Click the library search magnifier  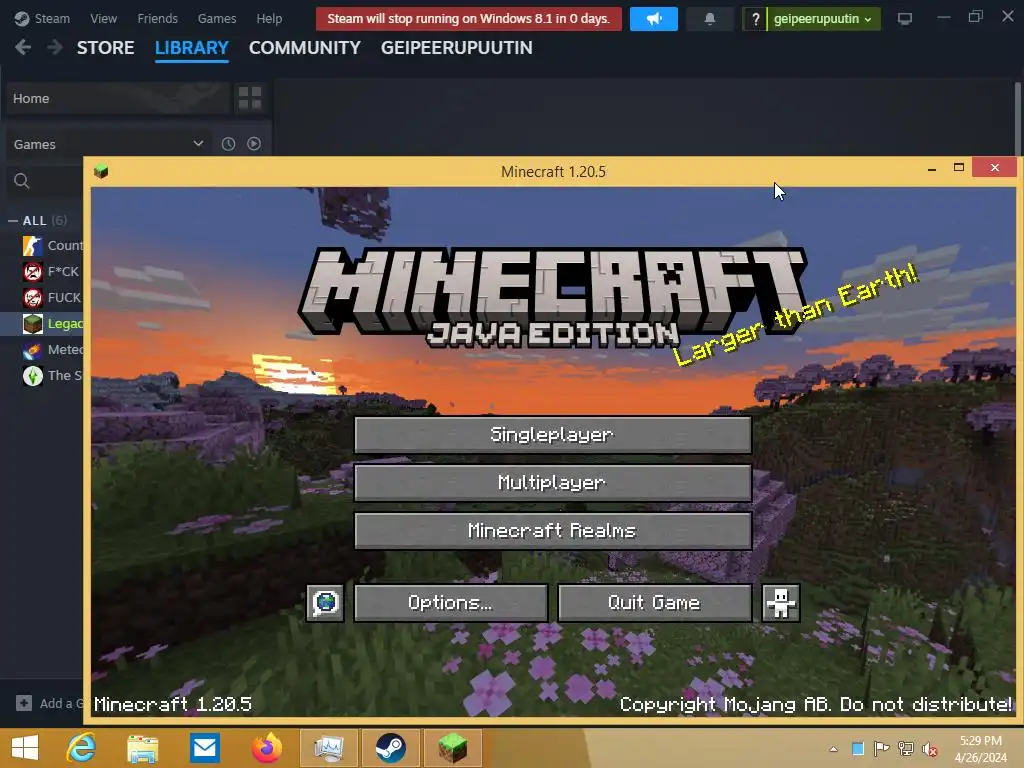pos(22,181)
